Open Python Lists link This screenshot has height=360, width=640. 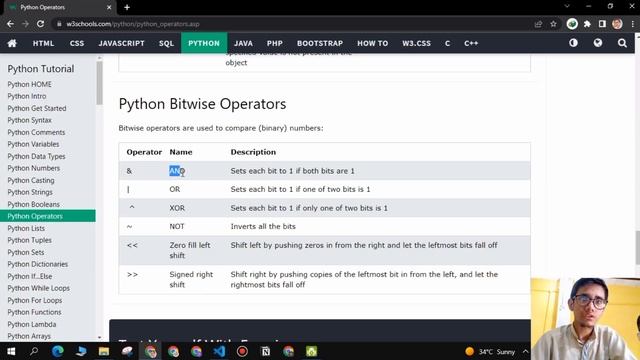click(26, 229)
